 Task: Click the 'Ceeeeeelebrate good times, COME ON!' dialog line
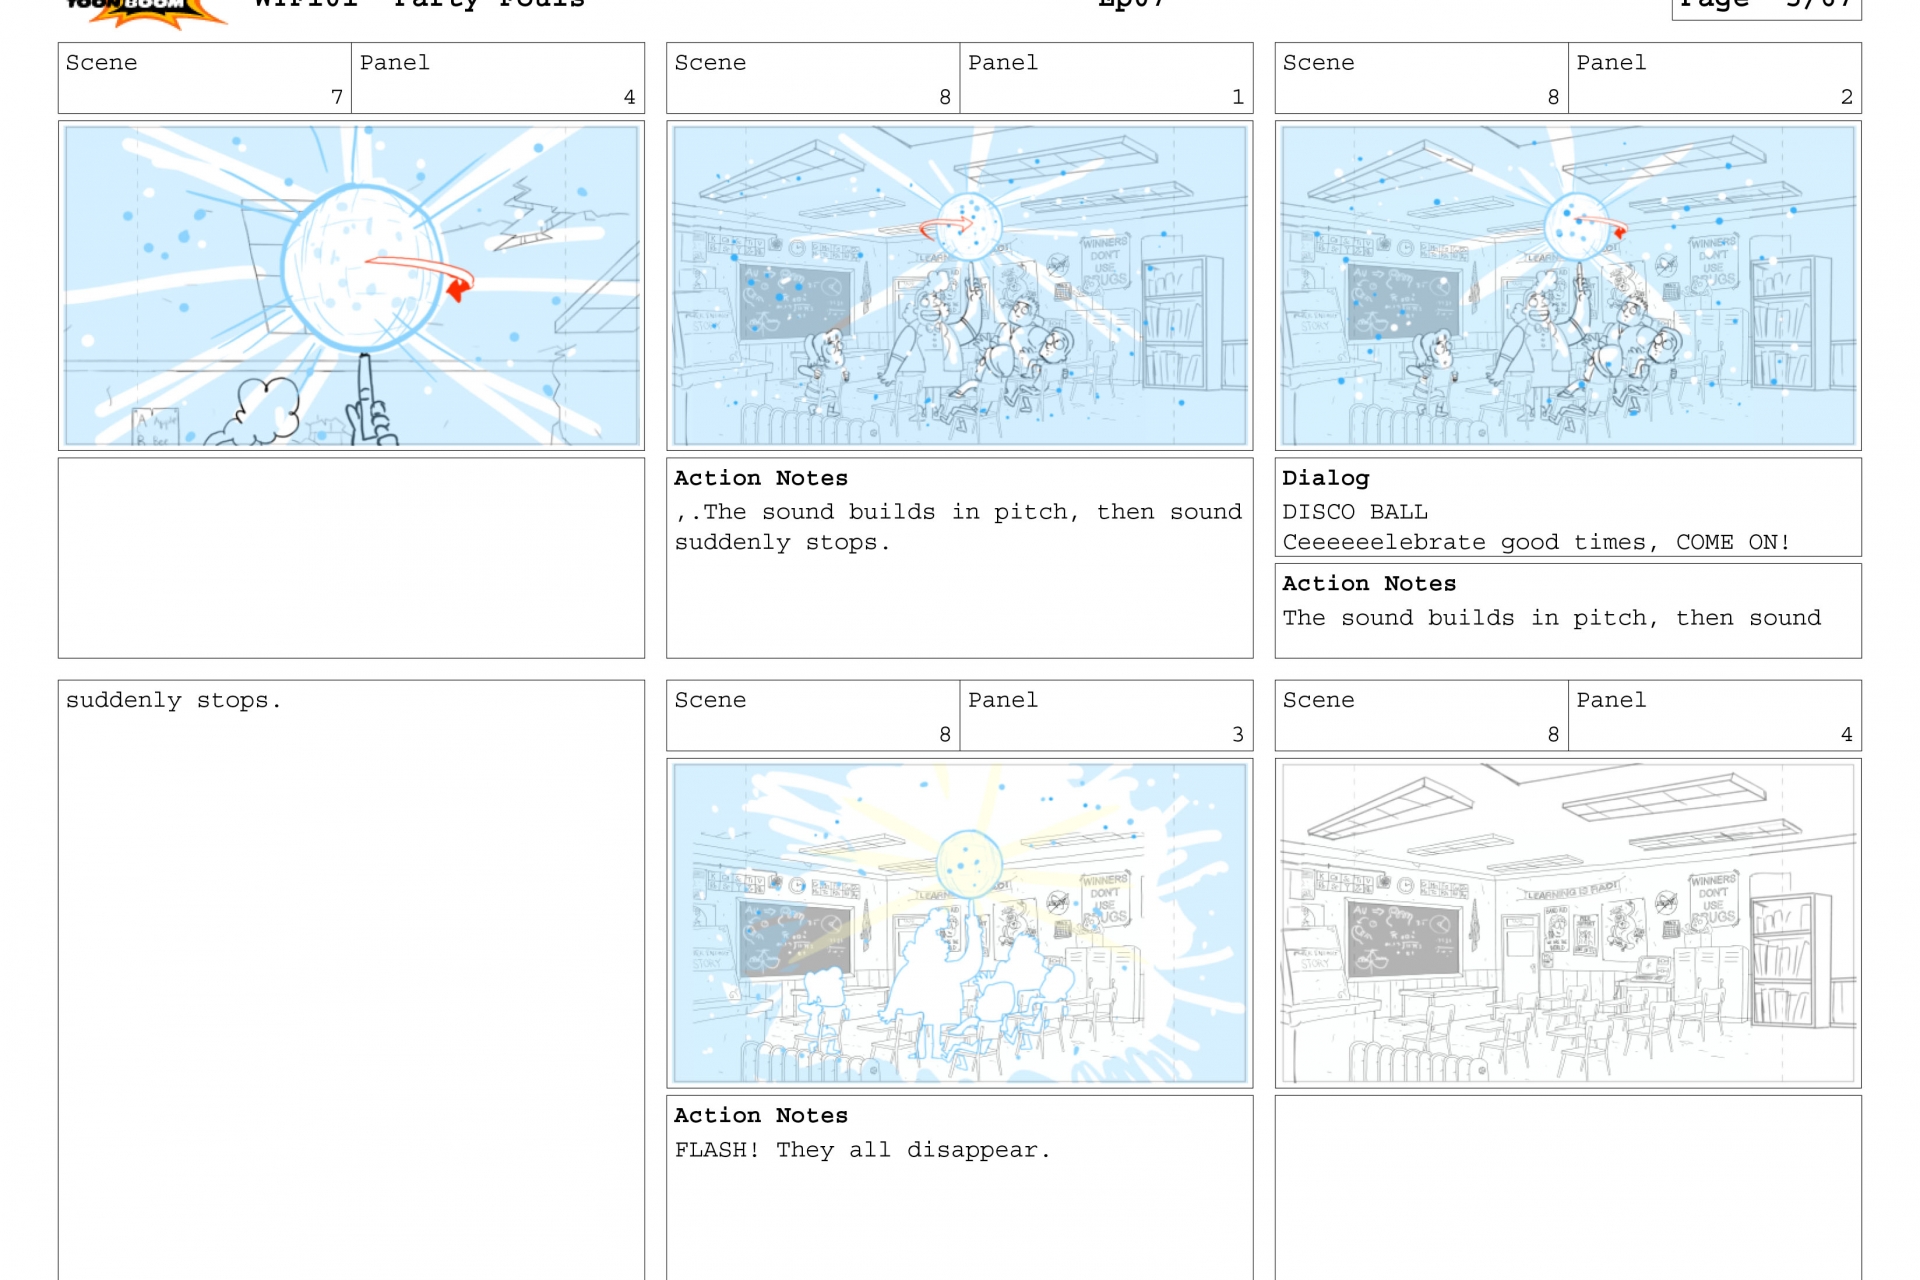[1536, 542]
